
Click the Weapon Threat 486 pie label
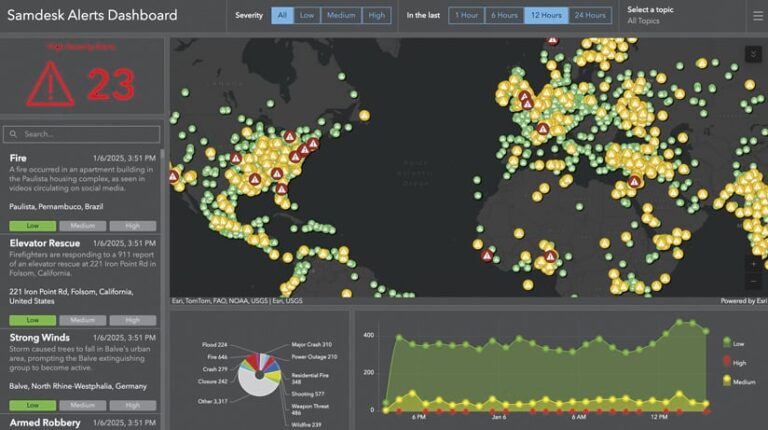pyautogui.click(x=310, y=409)
